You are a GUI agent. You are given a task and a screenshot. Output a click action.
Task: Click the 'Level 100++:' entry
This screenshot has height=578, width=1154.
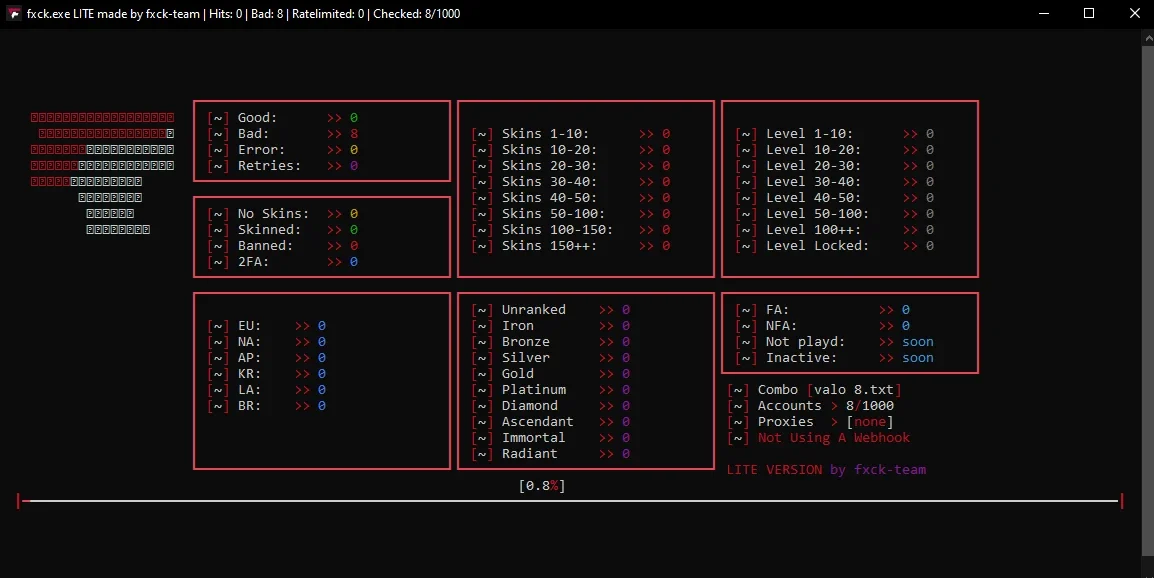click(x=835, y=230)
